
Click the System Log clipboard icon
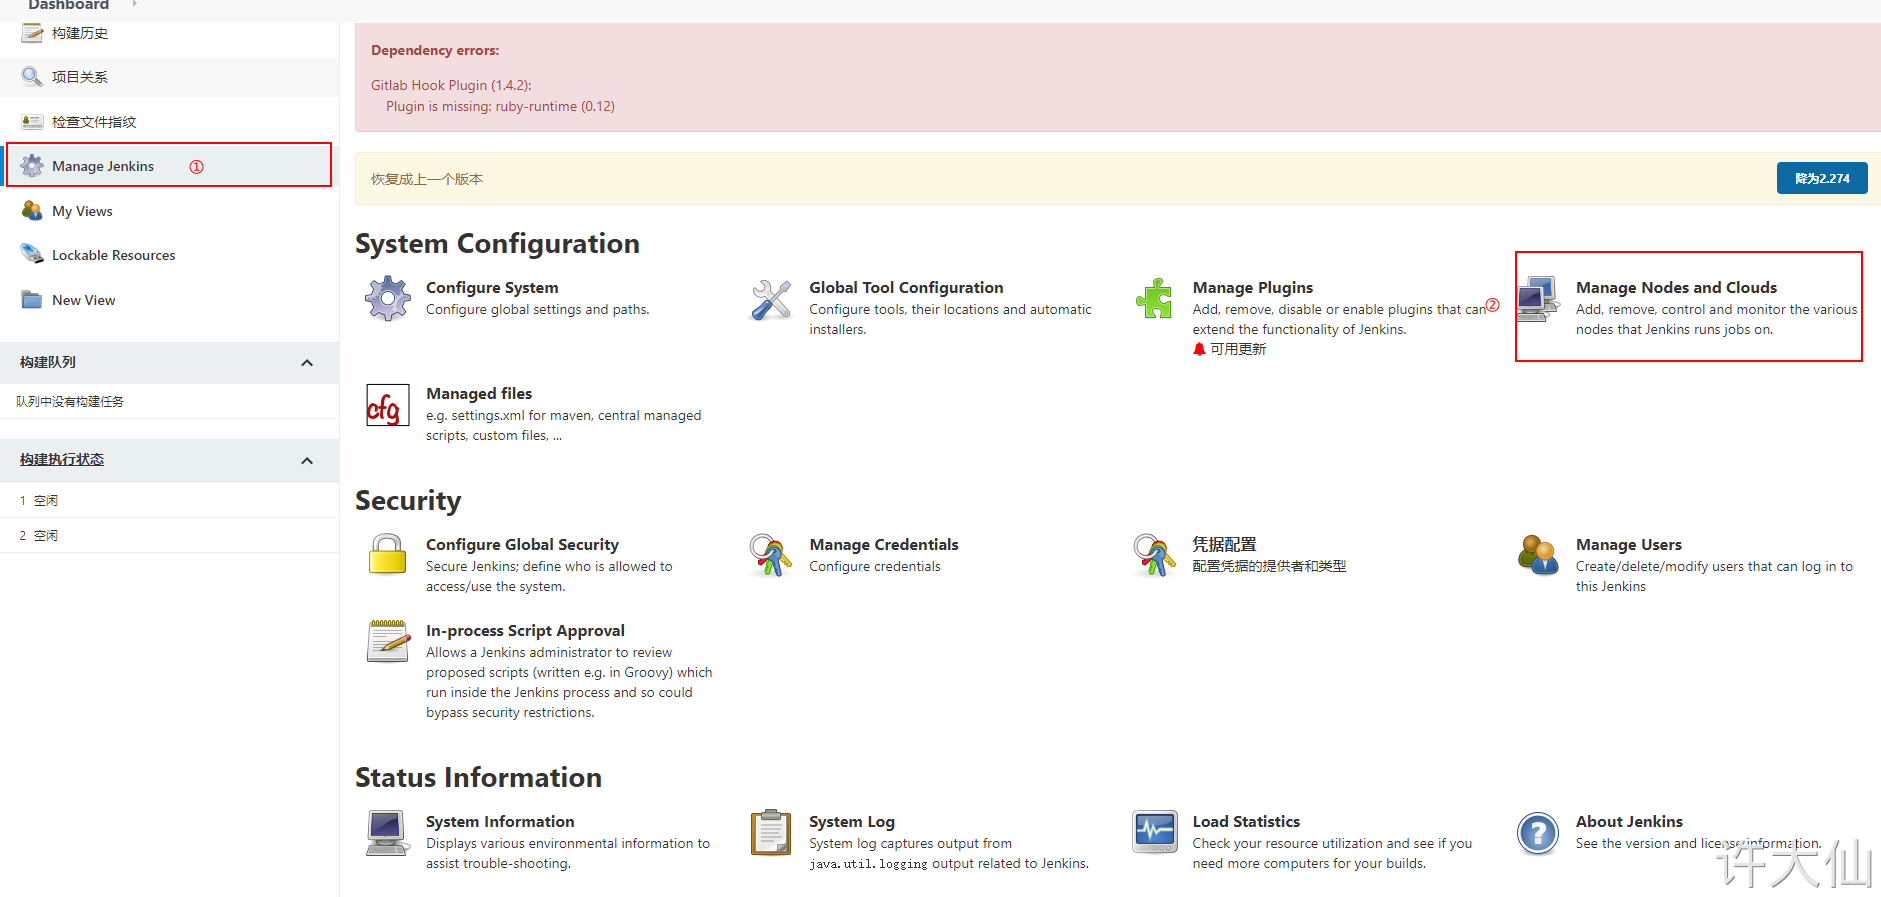coord(771,833)
